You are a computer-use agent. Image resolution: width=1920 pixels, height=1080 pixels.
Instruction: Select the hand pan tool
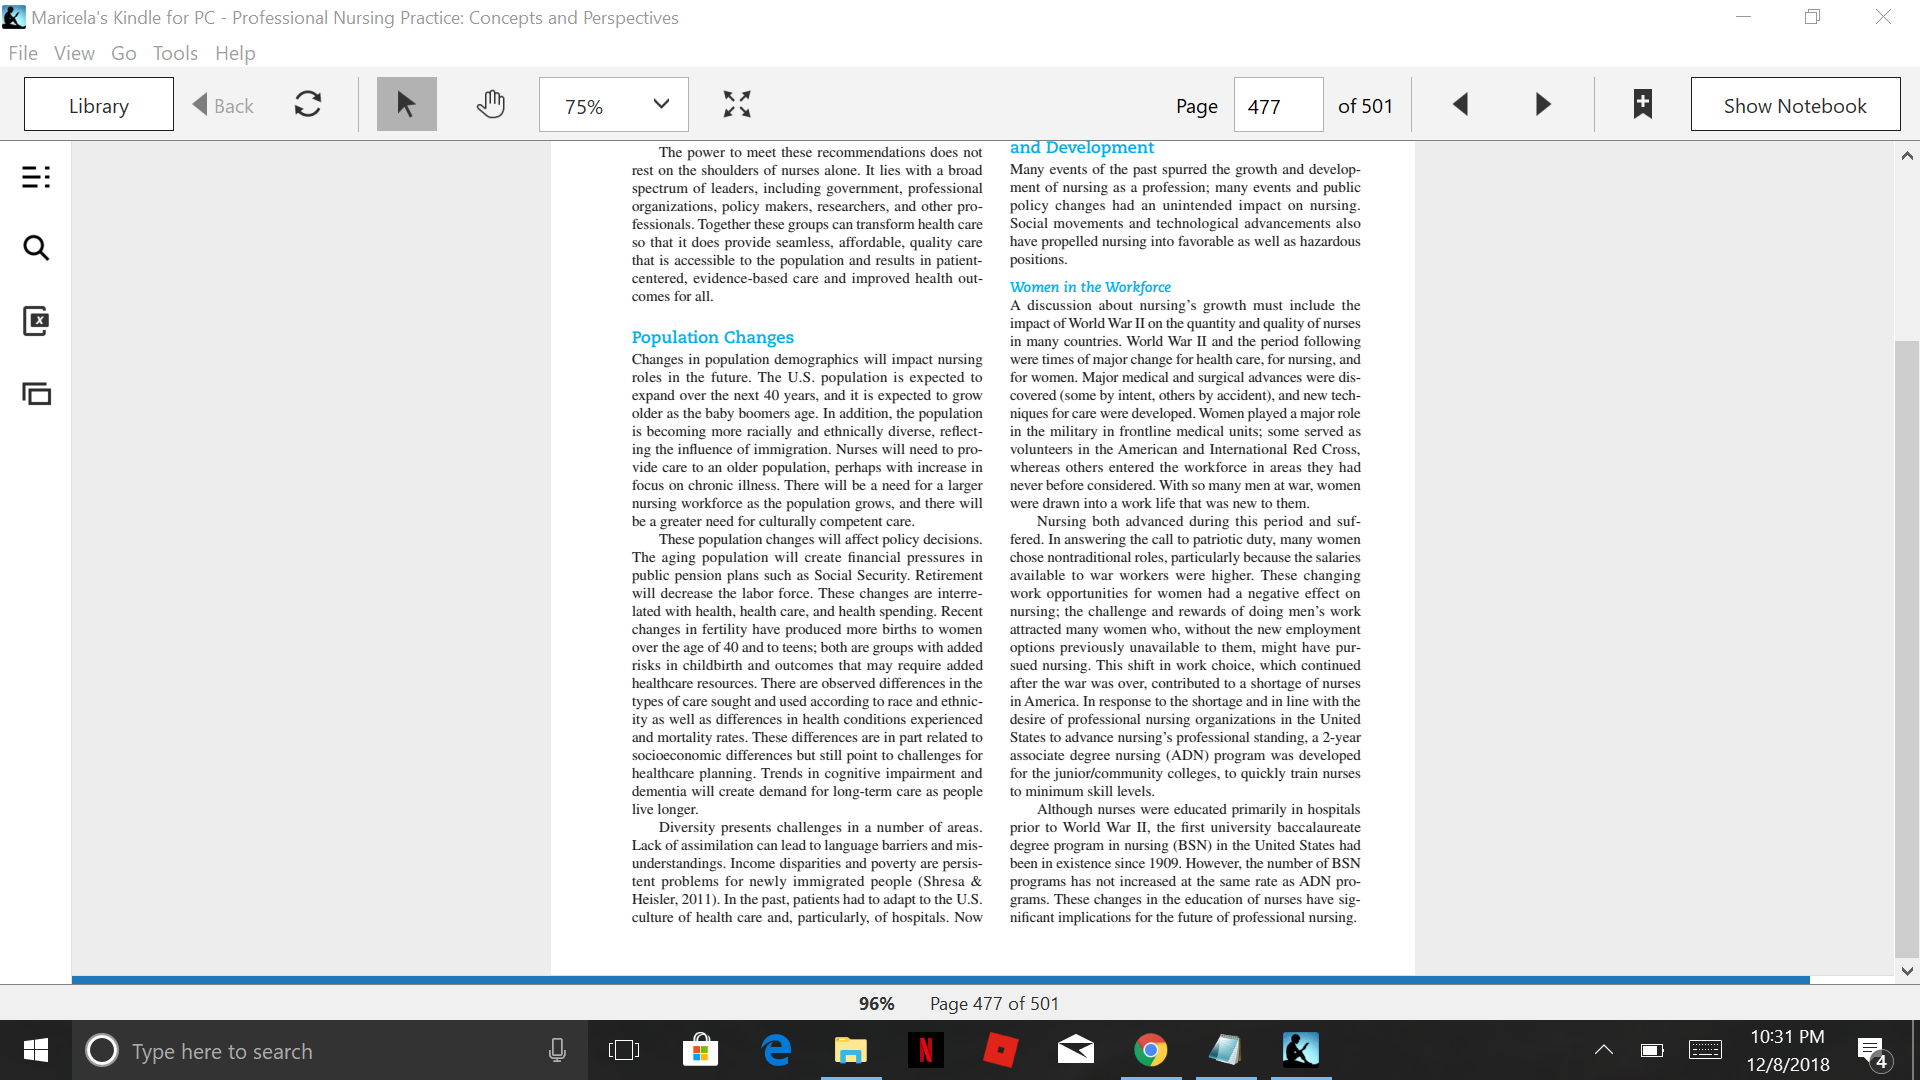pyautogui.click(x=490, y=104)
